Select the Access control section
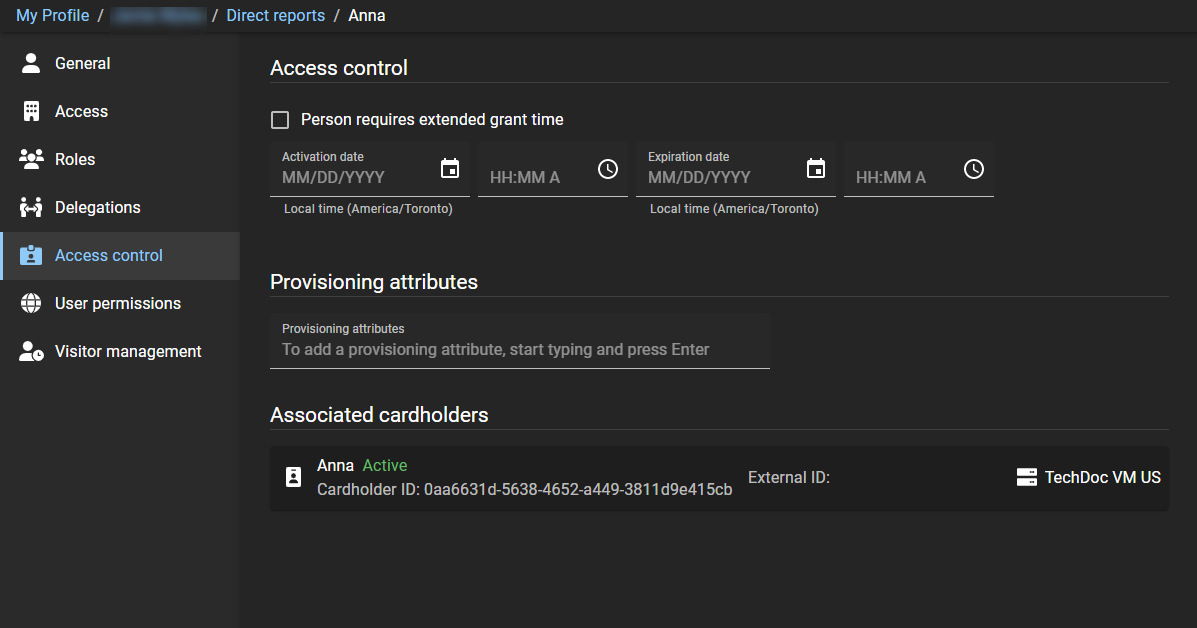Screen dimensions: 1197x628 pos(121,256)
